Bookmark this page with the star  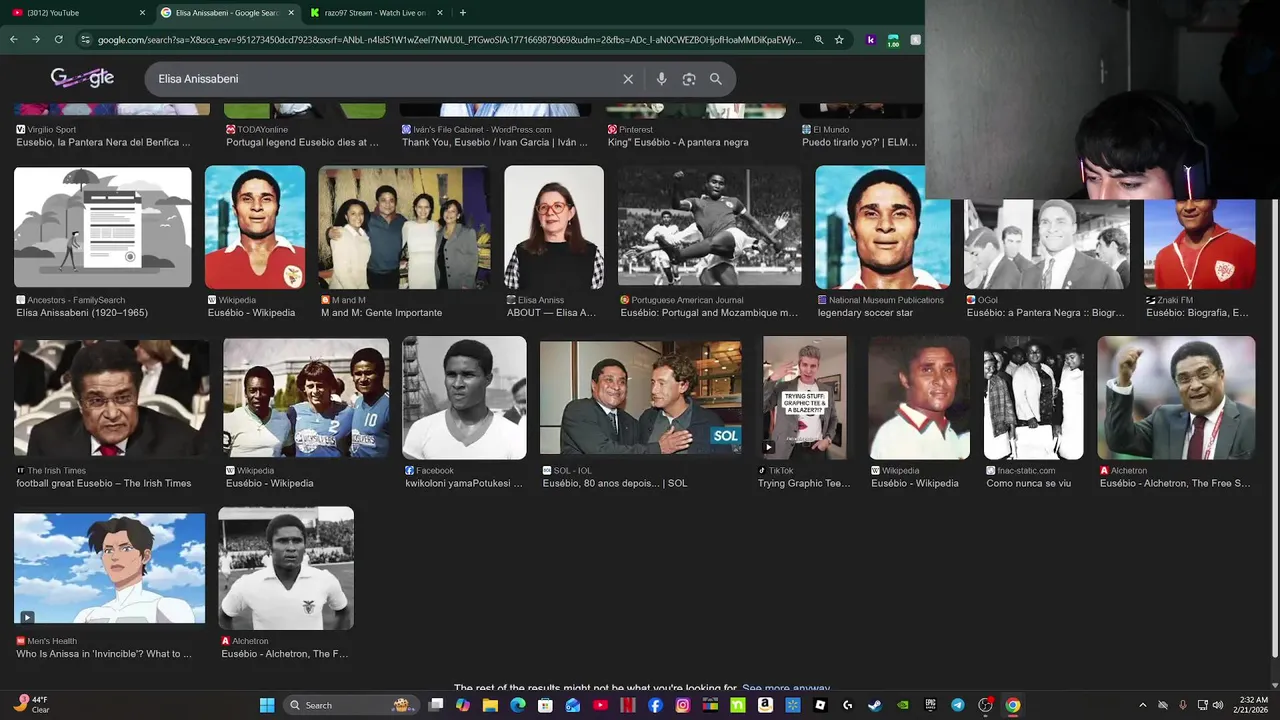click(x=839, y=40)
